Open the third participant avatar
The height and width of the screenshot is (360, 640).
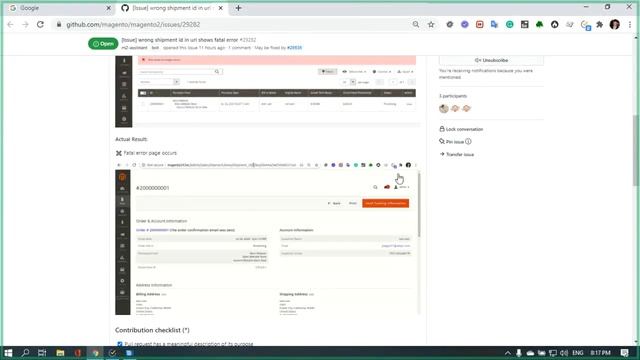coord(467,108)
